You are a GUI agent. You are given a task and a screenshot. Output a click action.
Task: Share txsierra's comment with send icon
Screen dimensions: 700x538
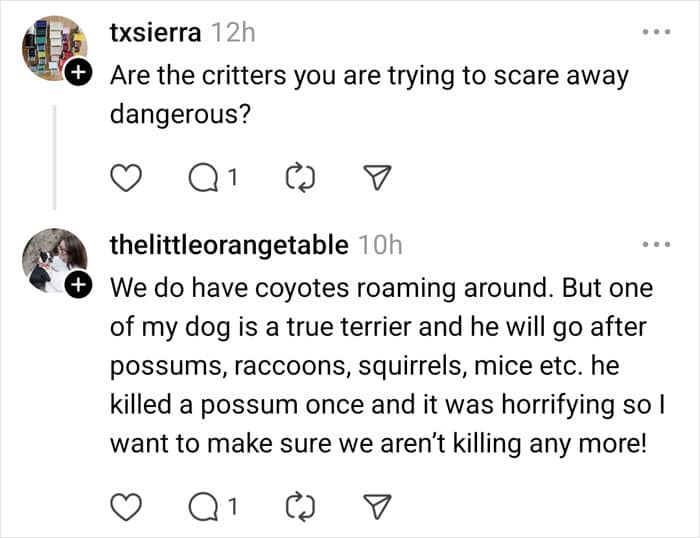tap(377, 178)
